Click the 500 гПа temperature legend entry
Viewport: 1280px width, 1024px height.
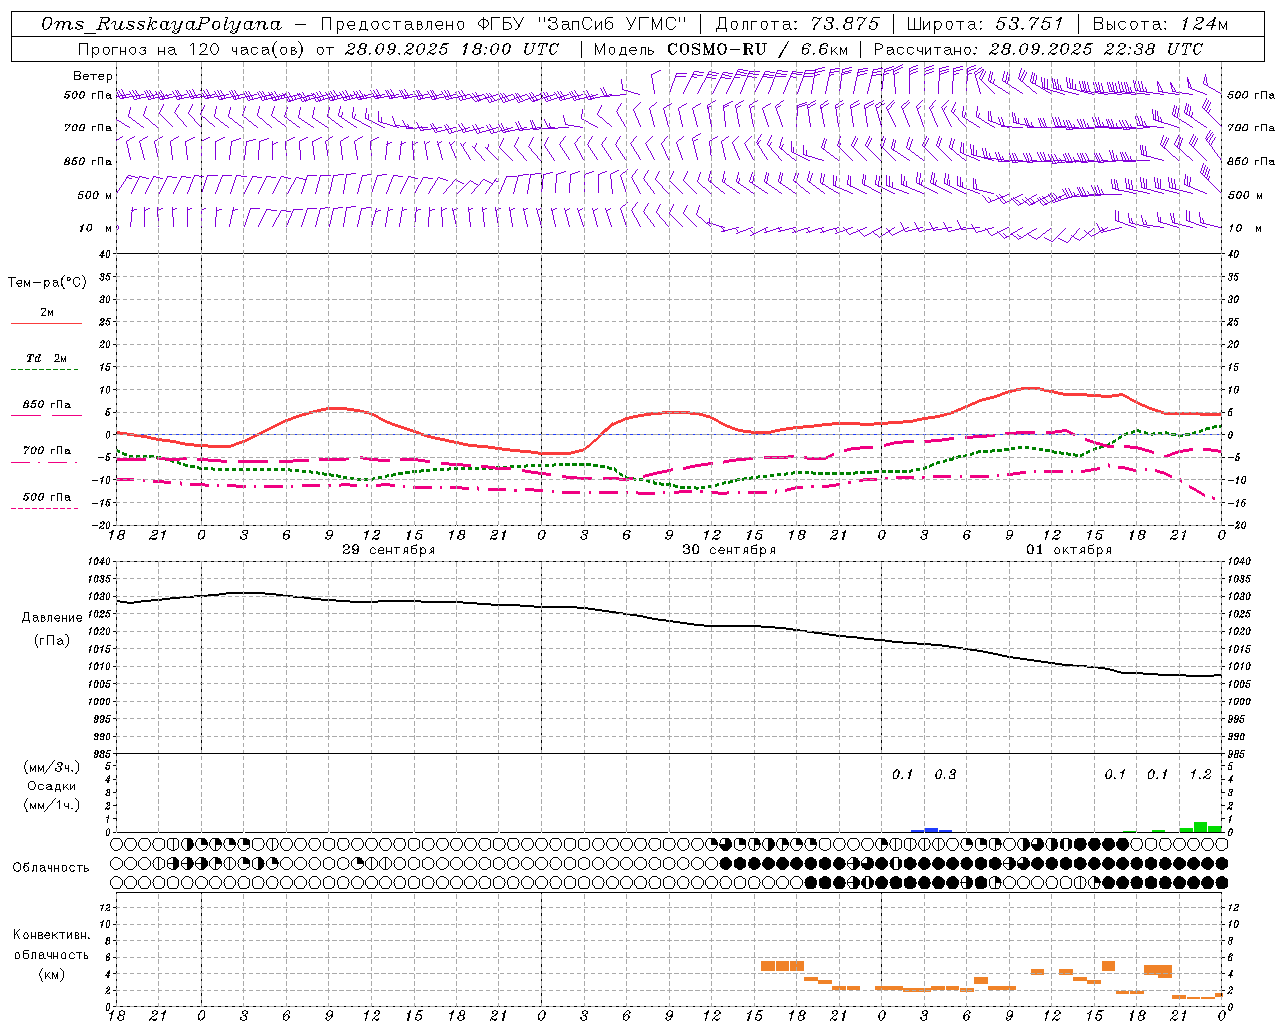[x=47, y=497]
